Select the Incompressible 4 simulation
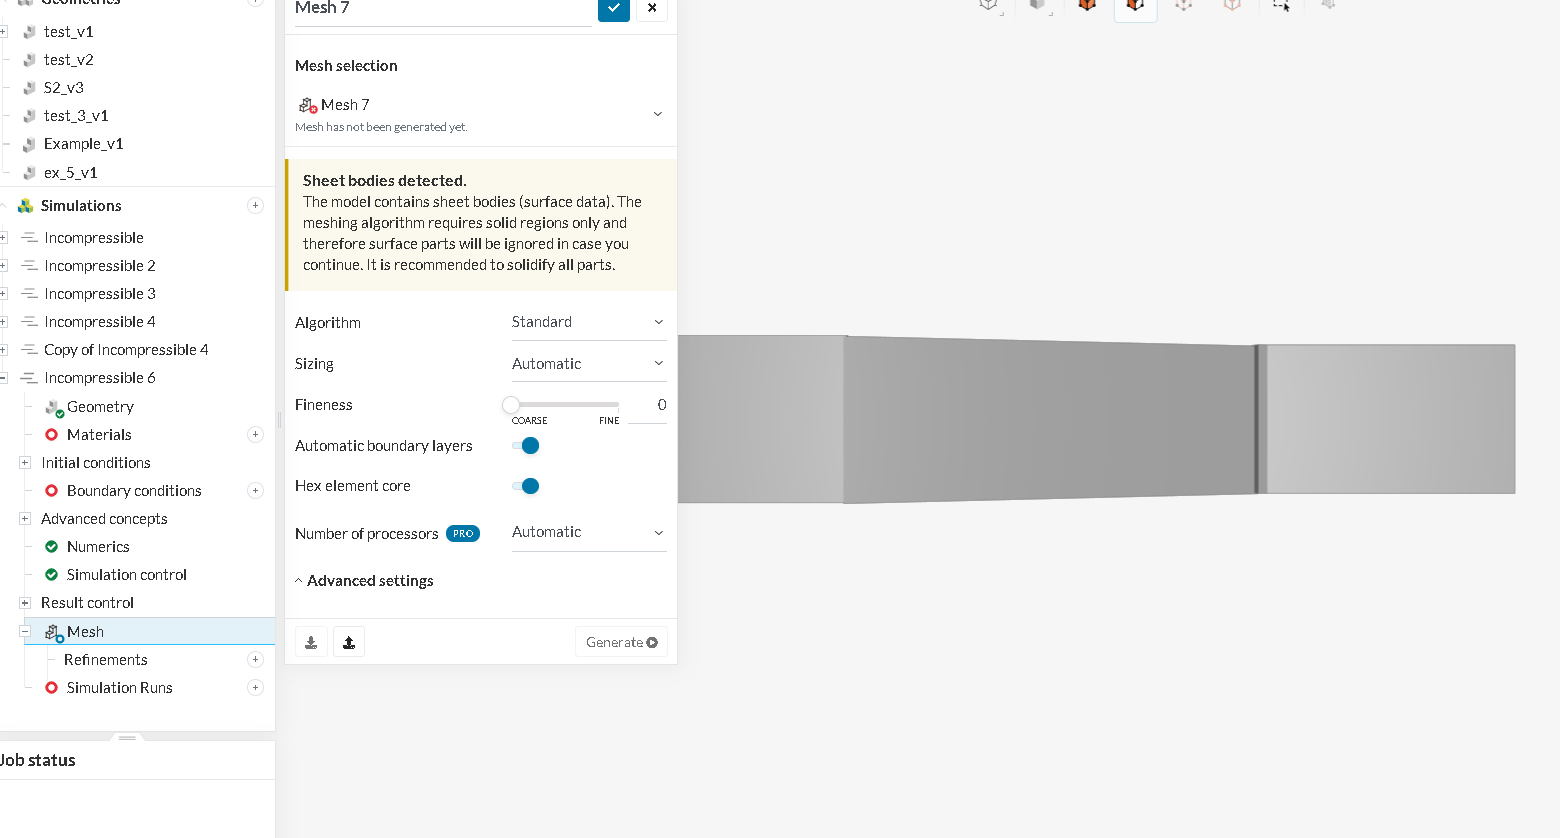 100,321
